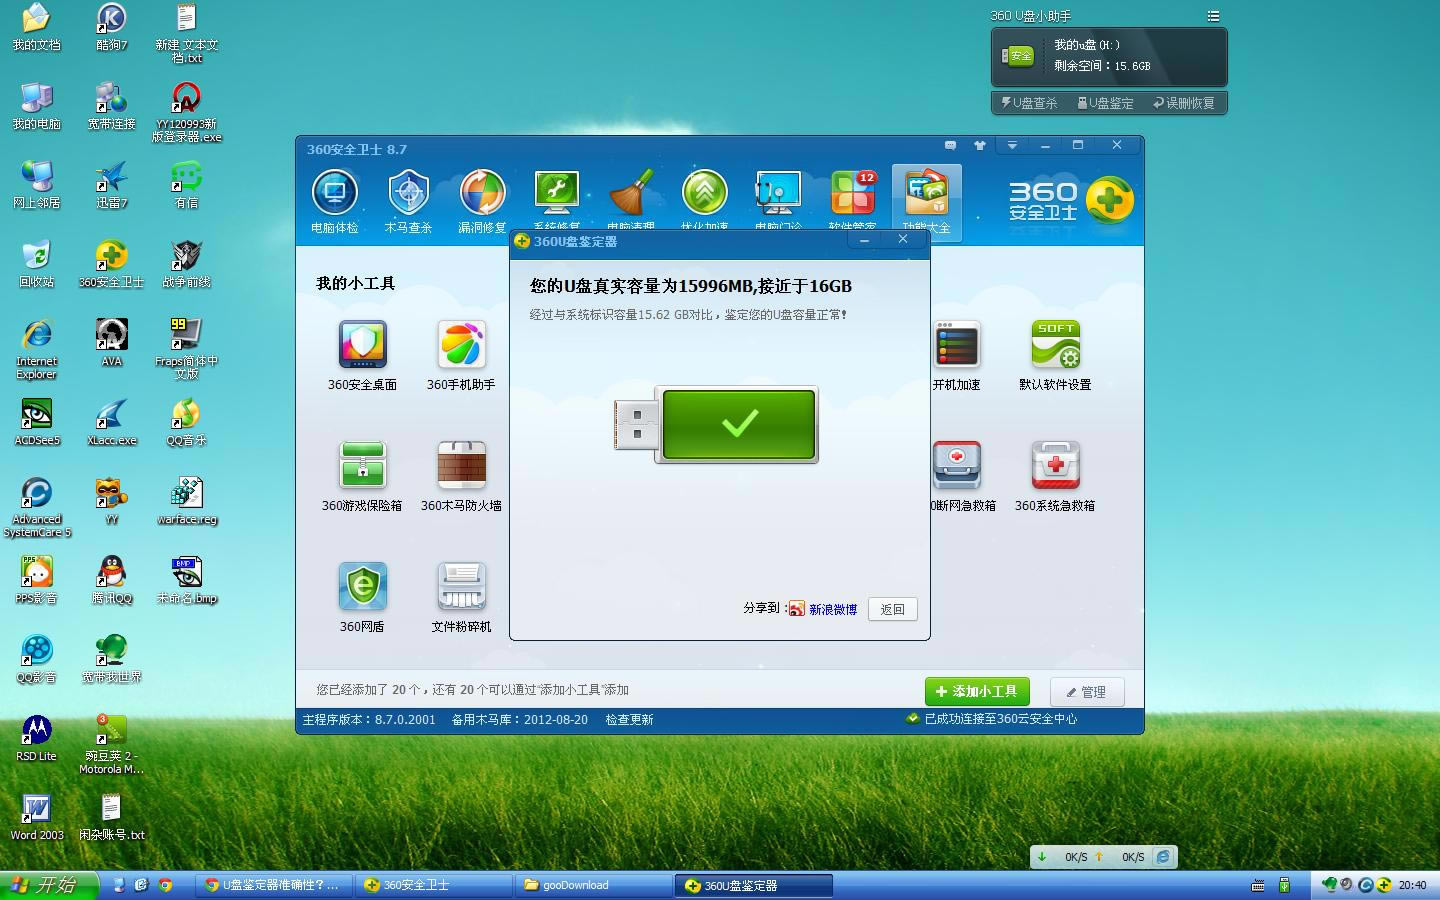Click the skin (shirt) icon in title bar
1440x900 pixels.
(980, 146)
